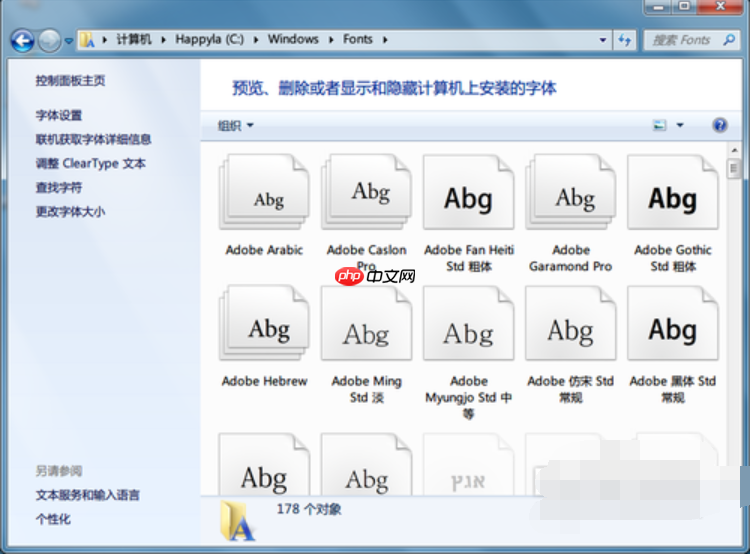Select the Adobe 黑体 Std font icon
This screenshot has width=750, height=554.
pyautogui.click(x=673, y=323)
